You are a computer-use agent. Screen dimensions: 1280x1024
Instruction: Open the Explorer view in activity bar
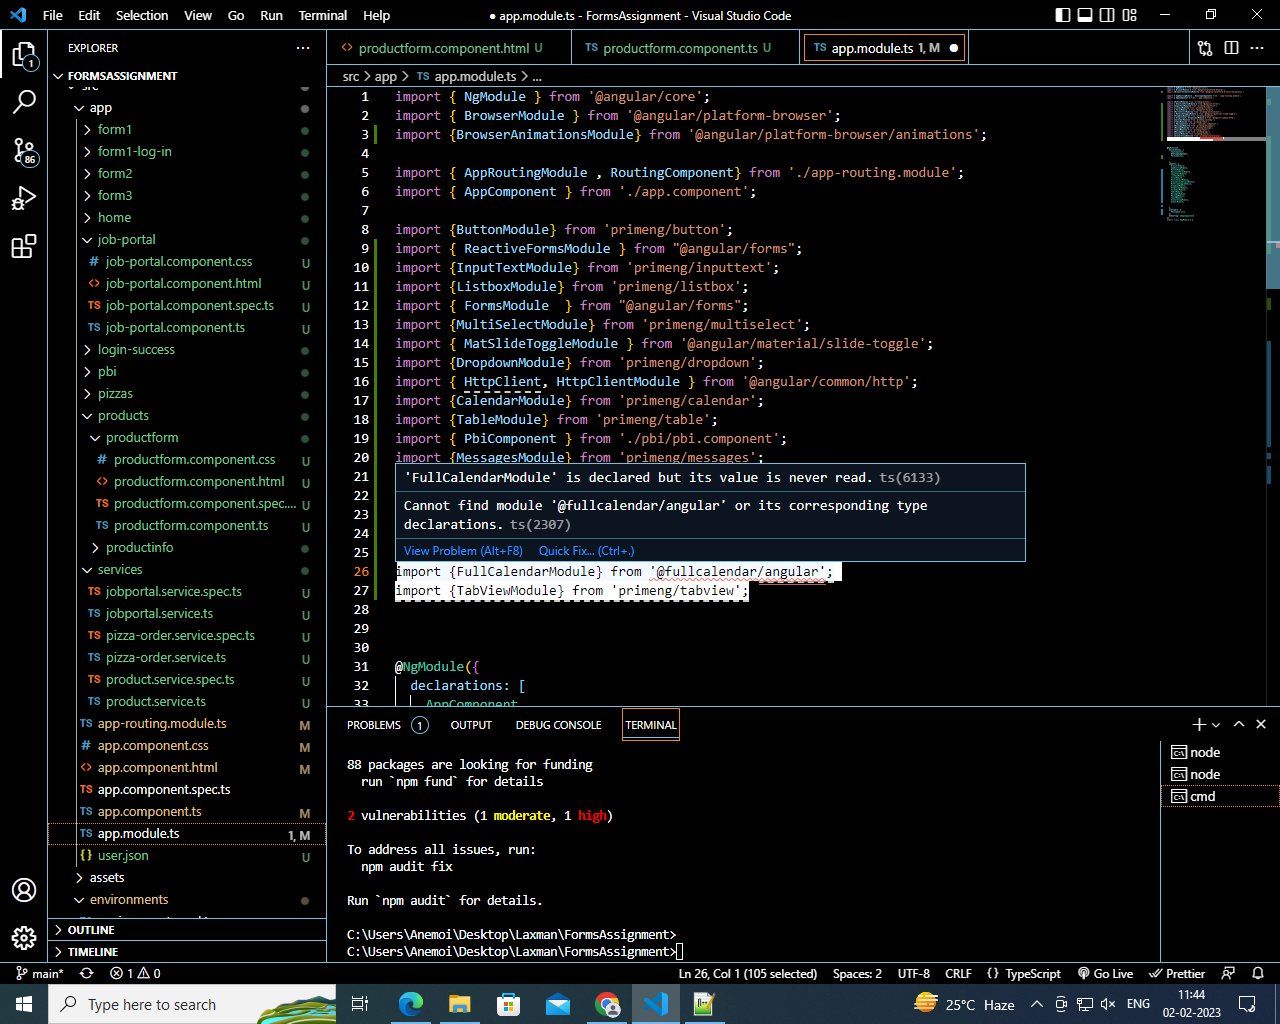click(x=24, y=55)
